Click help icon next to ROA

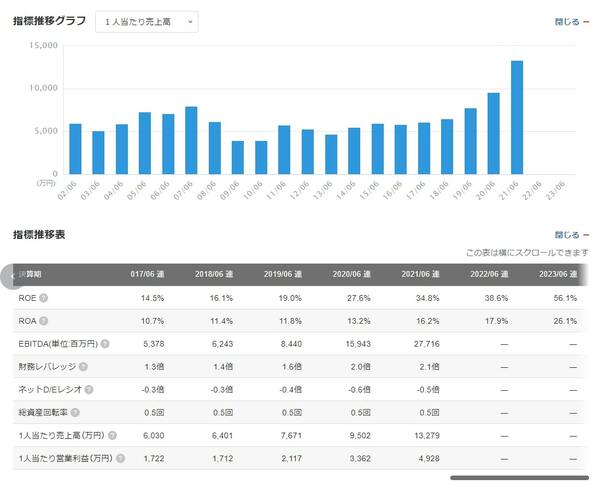tap(43, 321)
